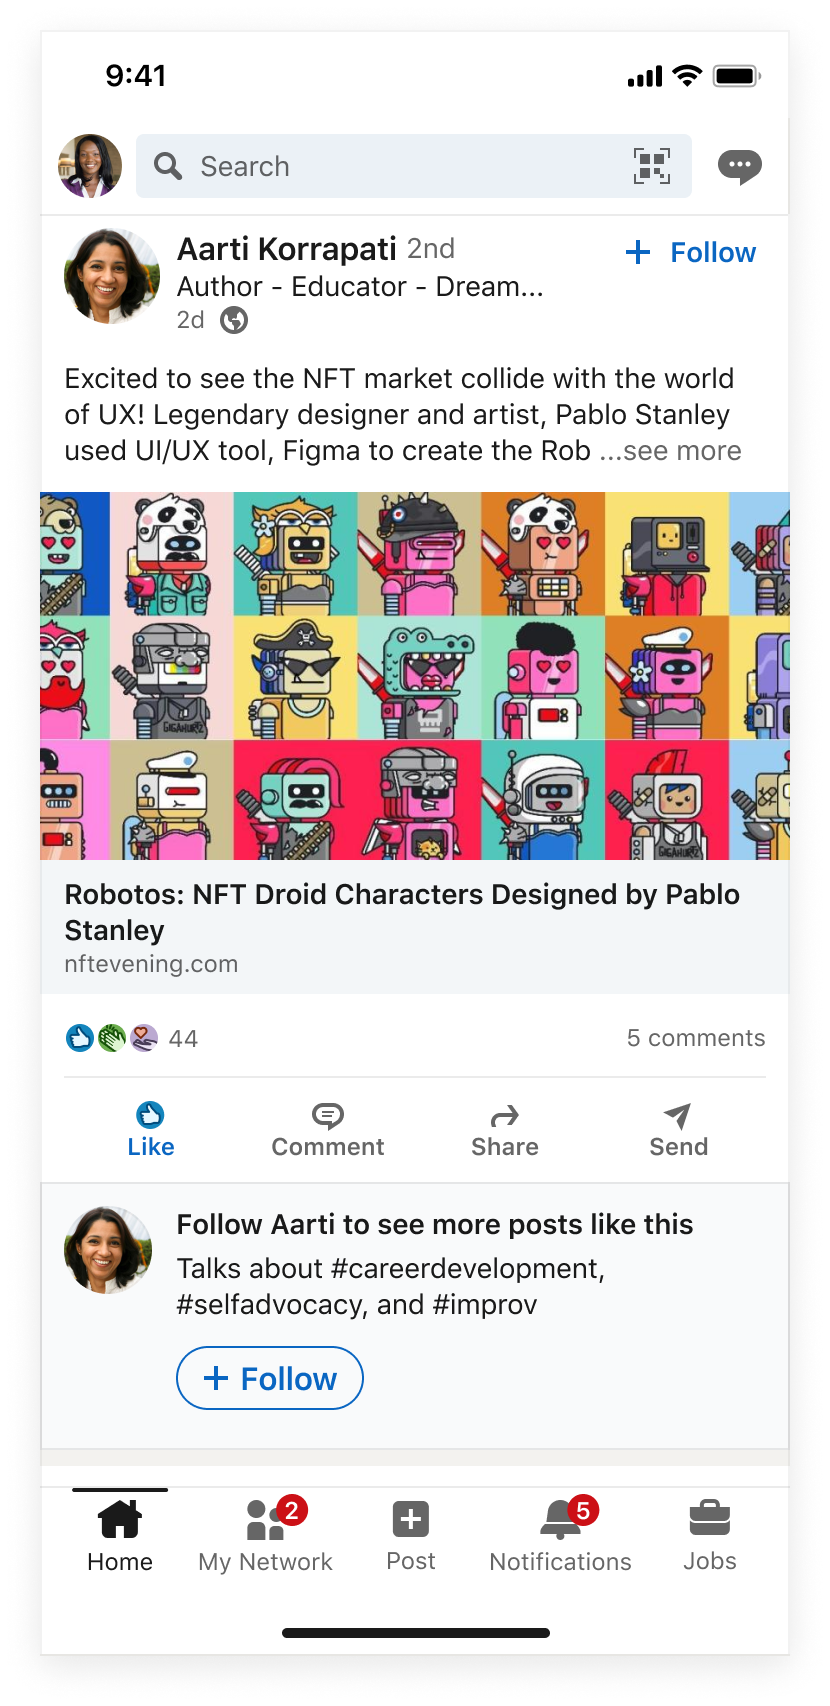
Task: Tap your profile photo beside search bar
Action: 90,166
